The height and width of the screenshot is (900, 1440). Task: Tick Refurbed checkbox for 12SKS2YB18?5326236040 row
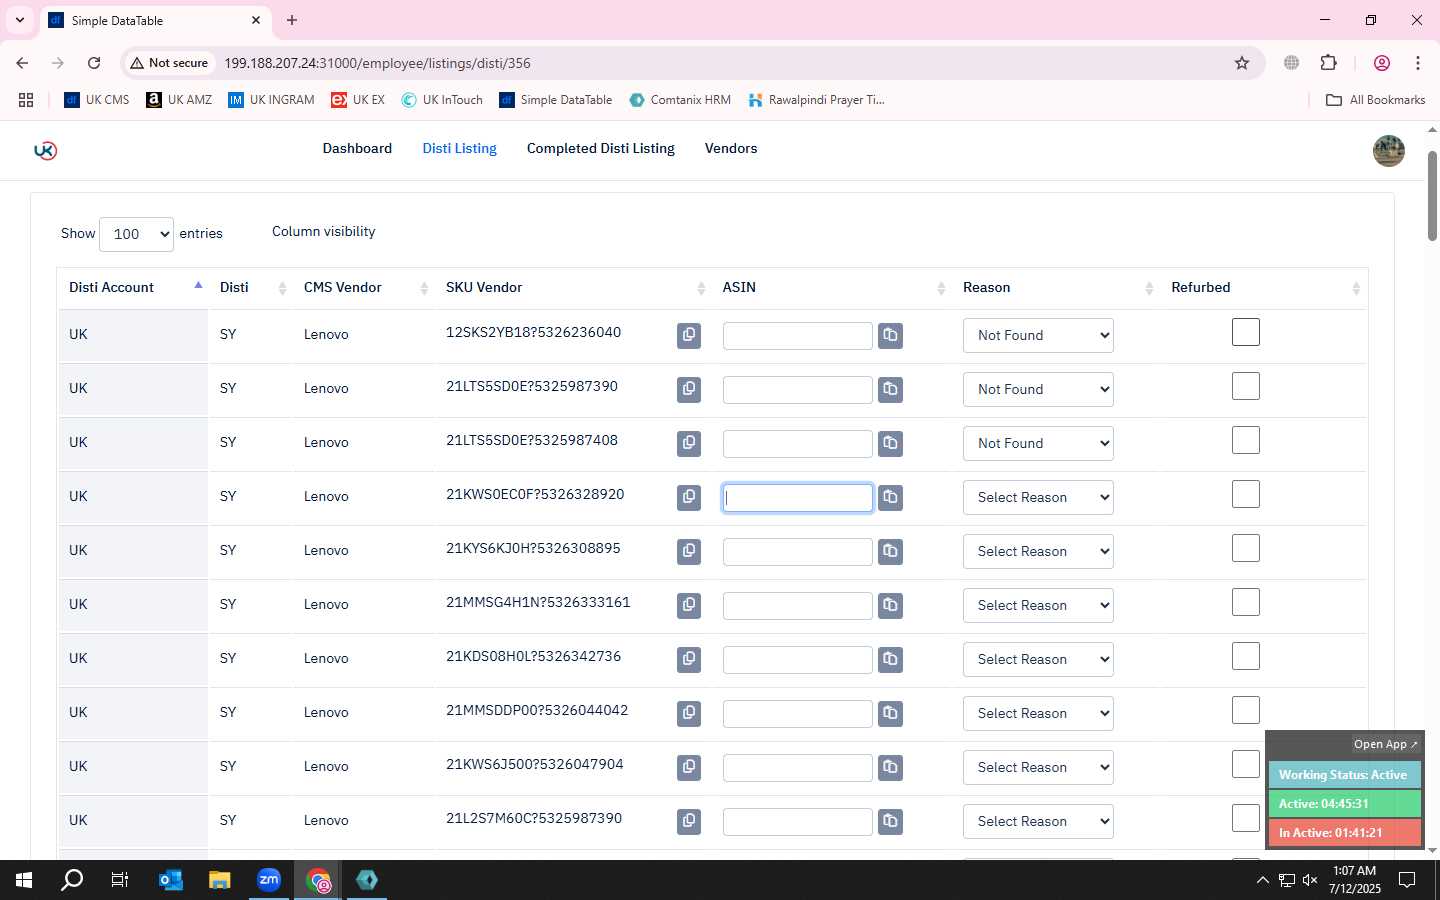1246,332
